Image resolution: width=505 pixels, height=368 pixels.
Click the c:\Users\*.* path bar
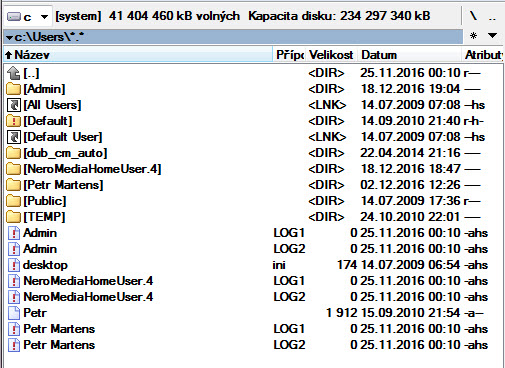233,37
